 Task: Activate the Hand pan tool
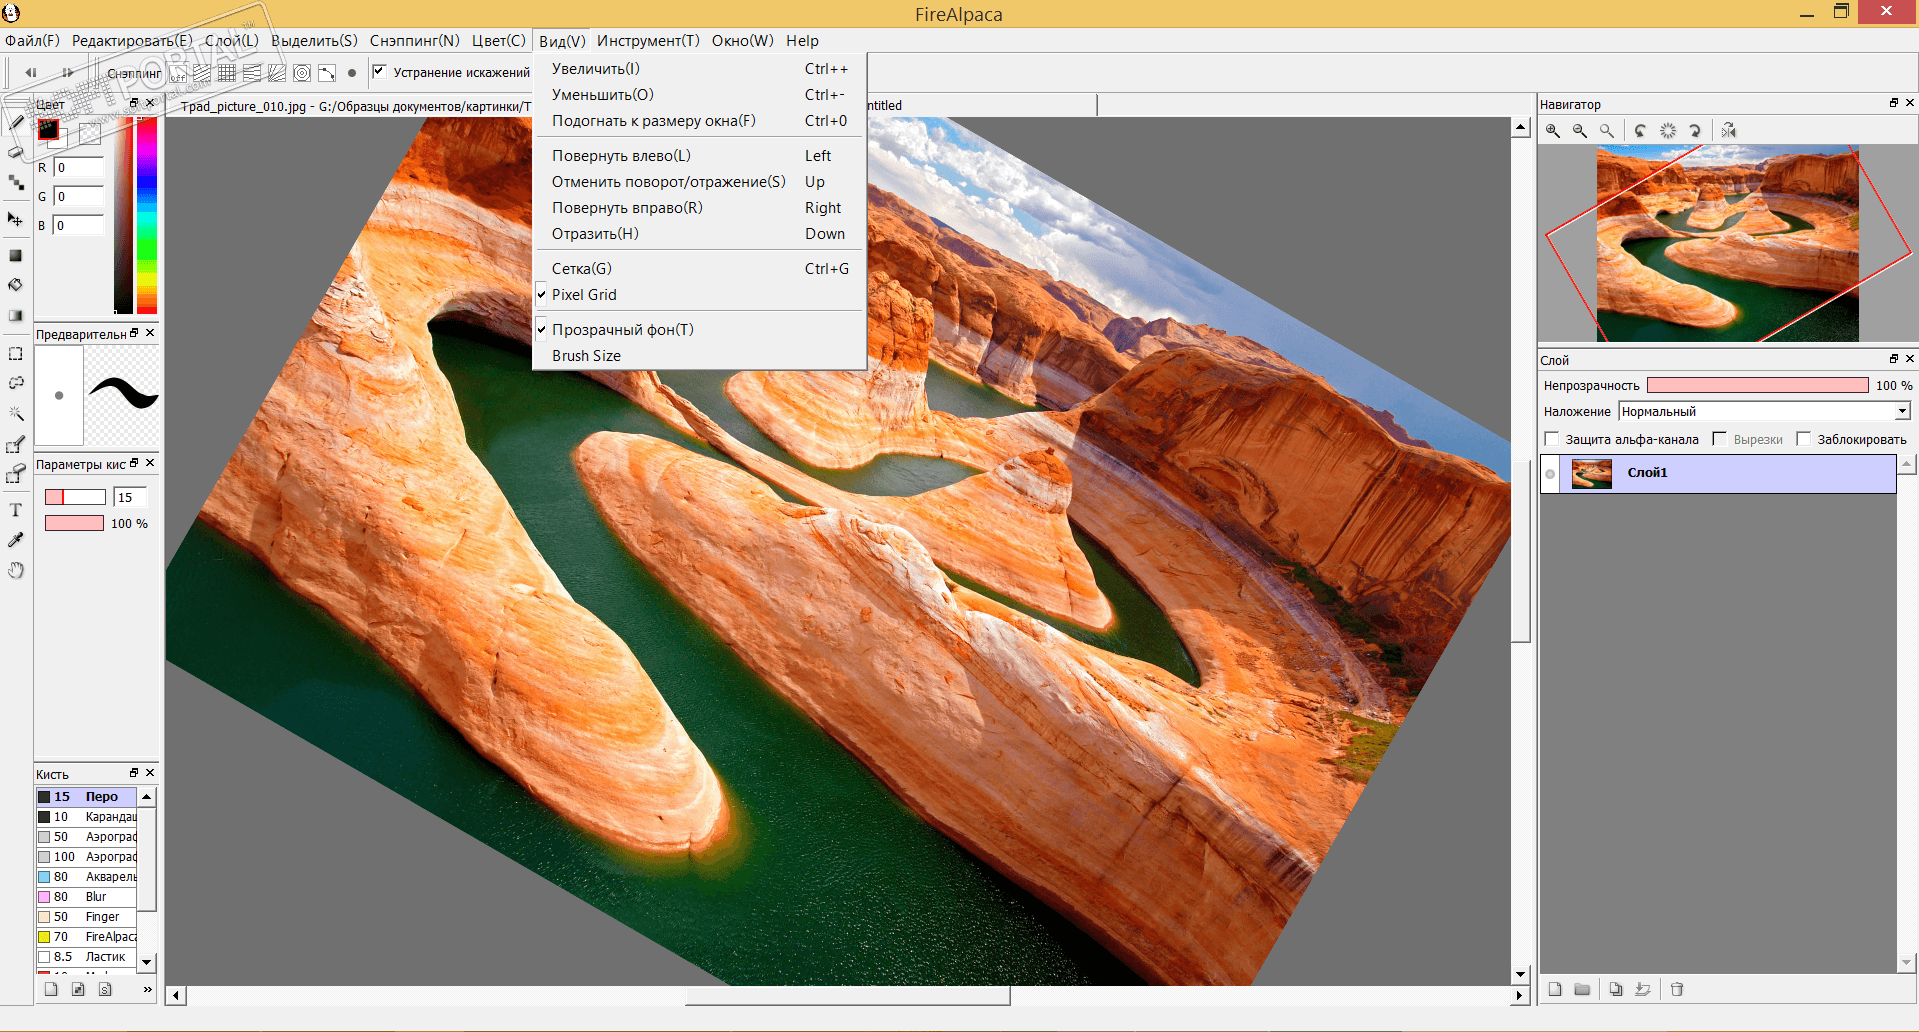(16, 570)
